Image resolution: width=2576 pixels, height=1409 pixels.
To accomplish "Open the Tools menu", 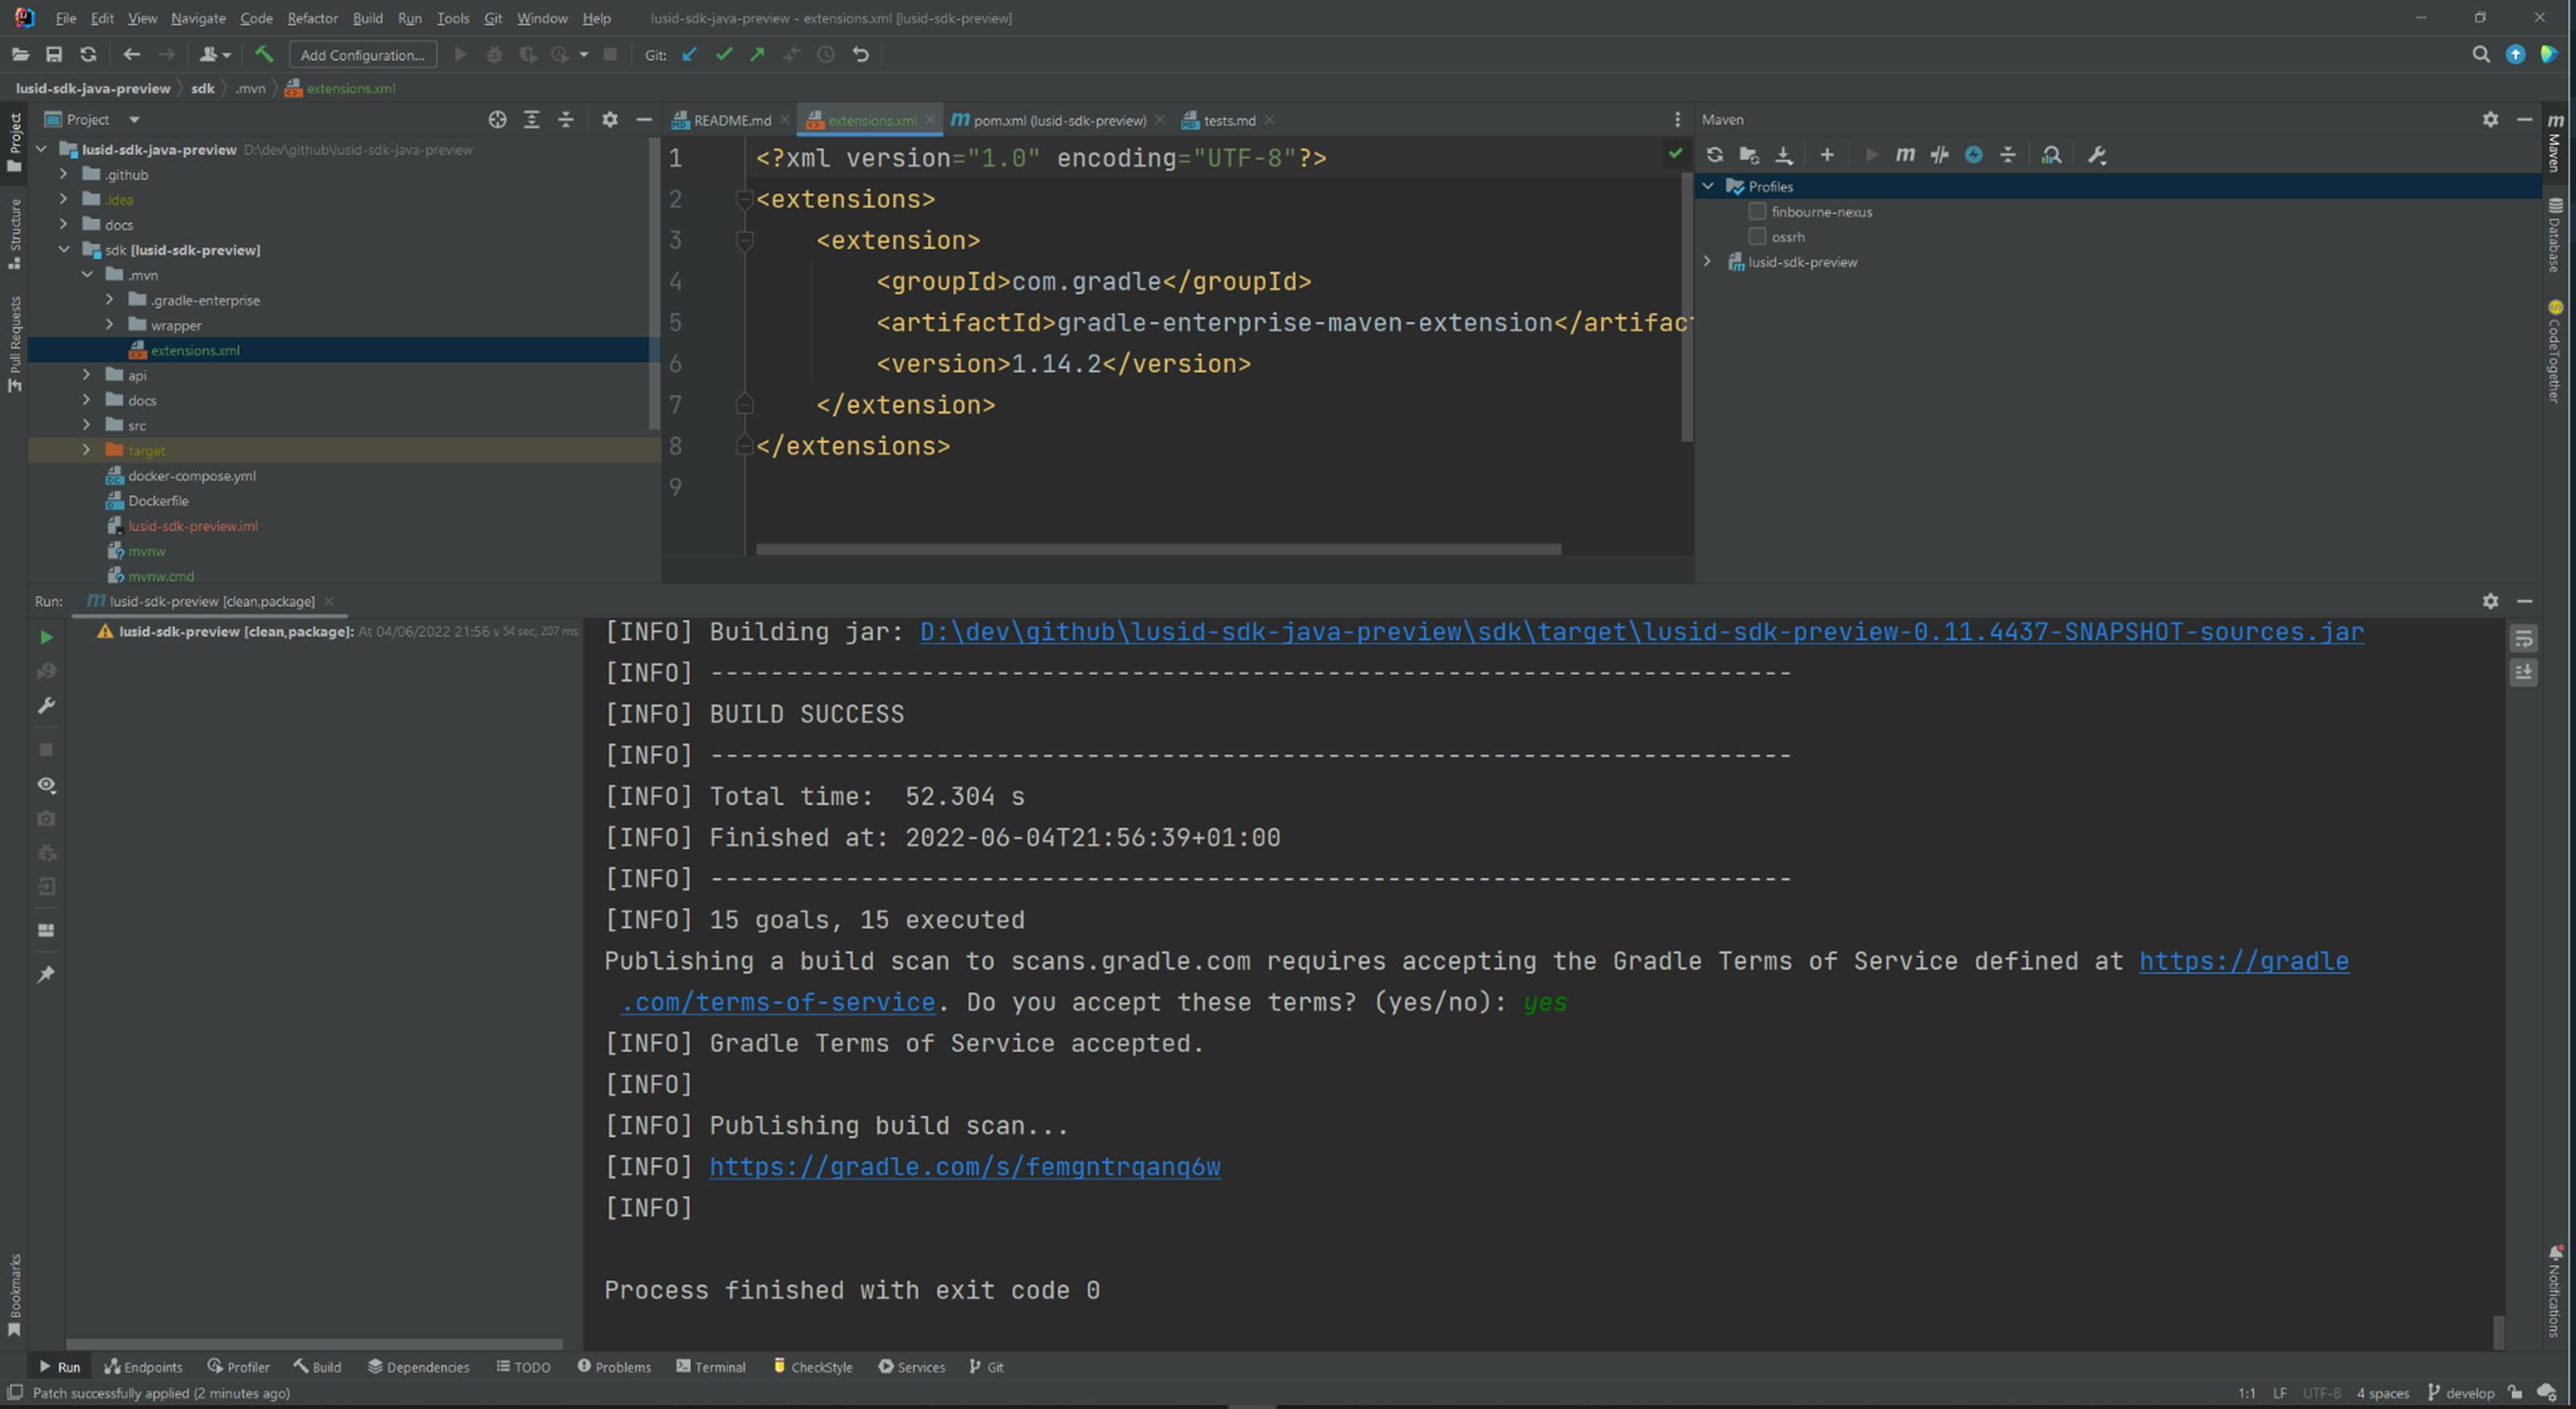I will point(453,18).
